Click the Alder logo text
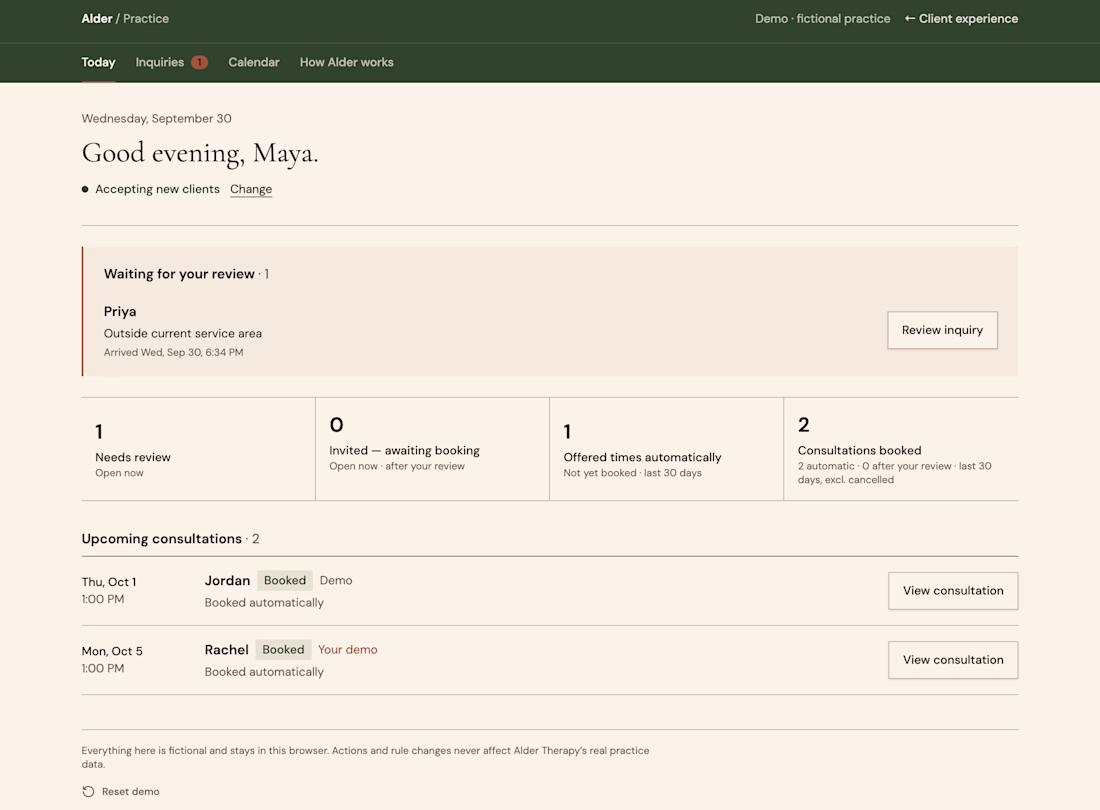This screenshot has width=1100, height=810. (97, 19)
